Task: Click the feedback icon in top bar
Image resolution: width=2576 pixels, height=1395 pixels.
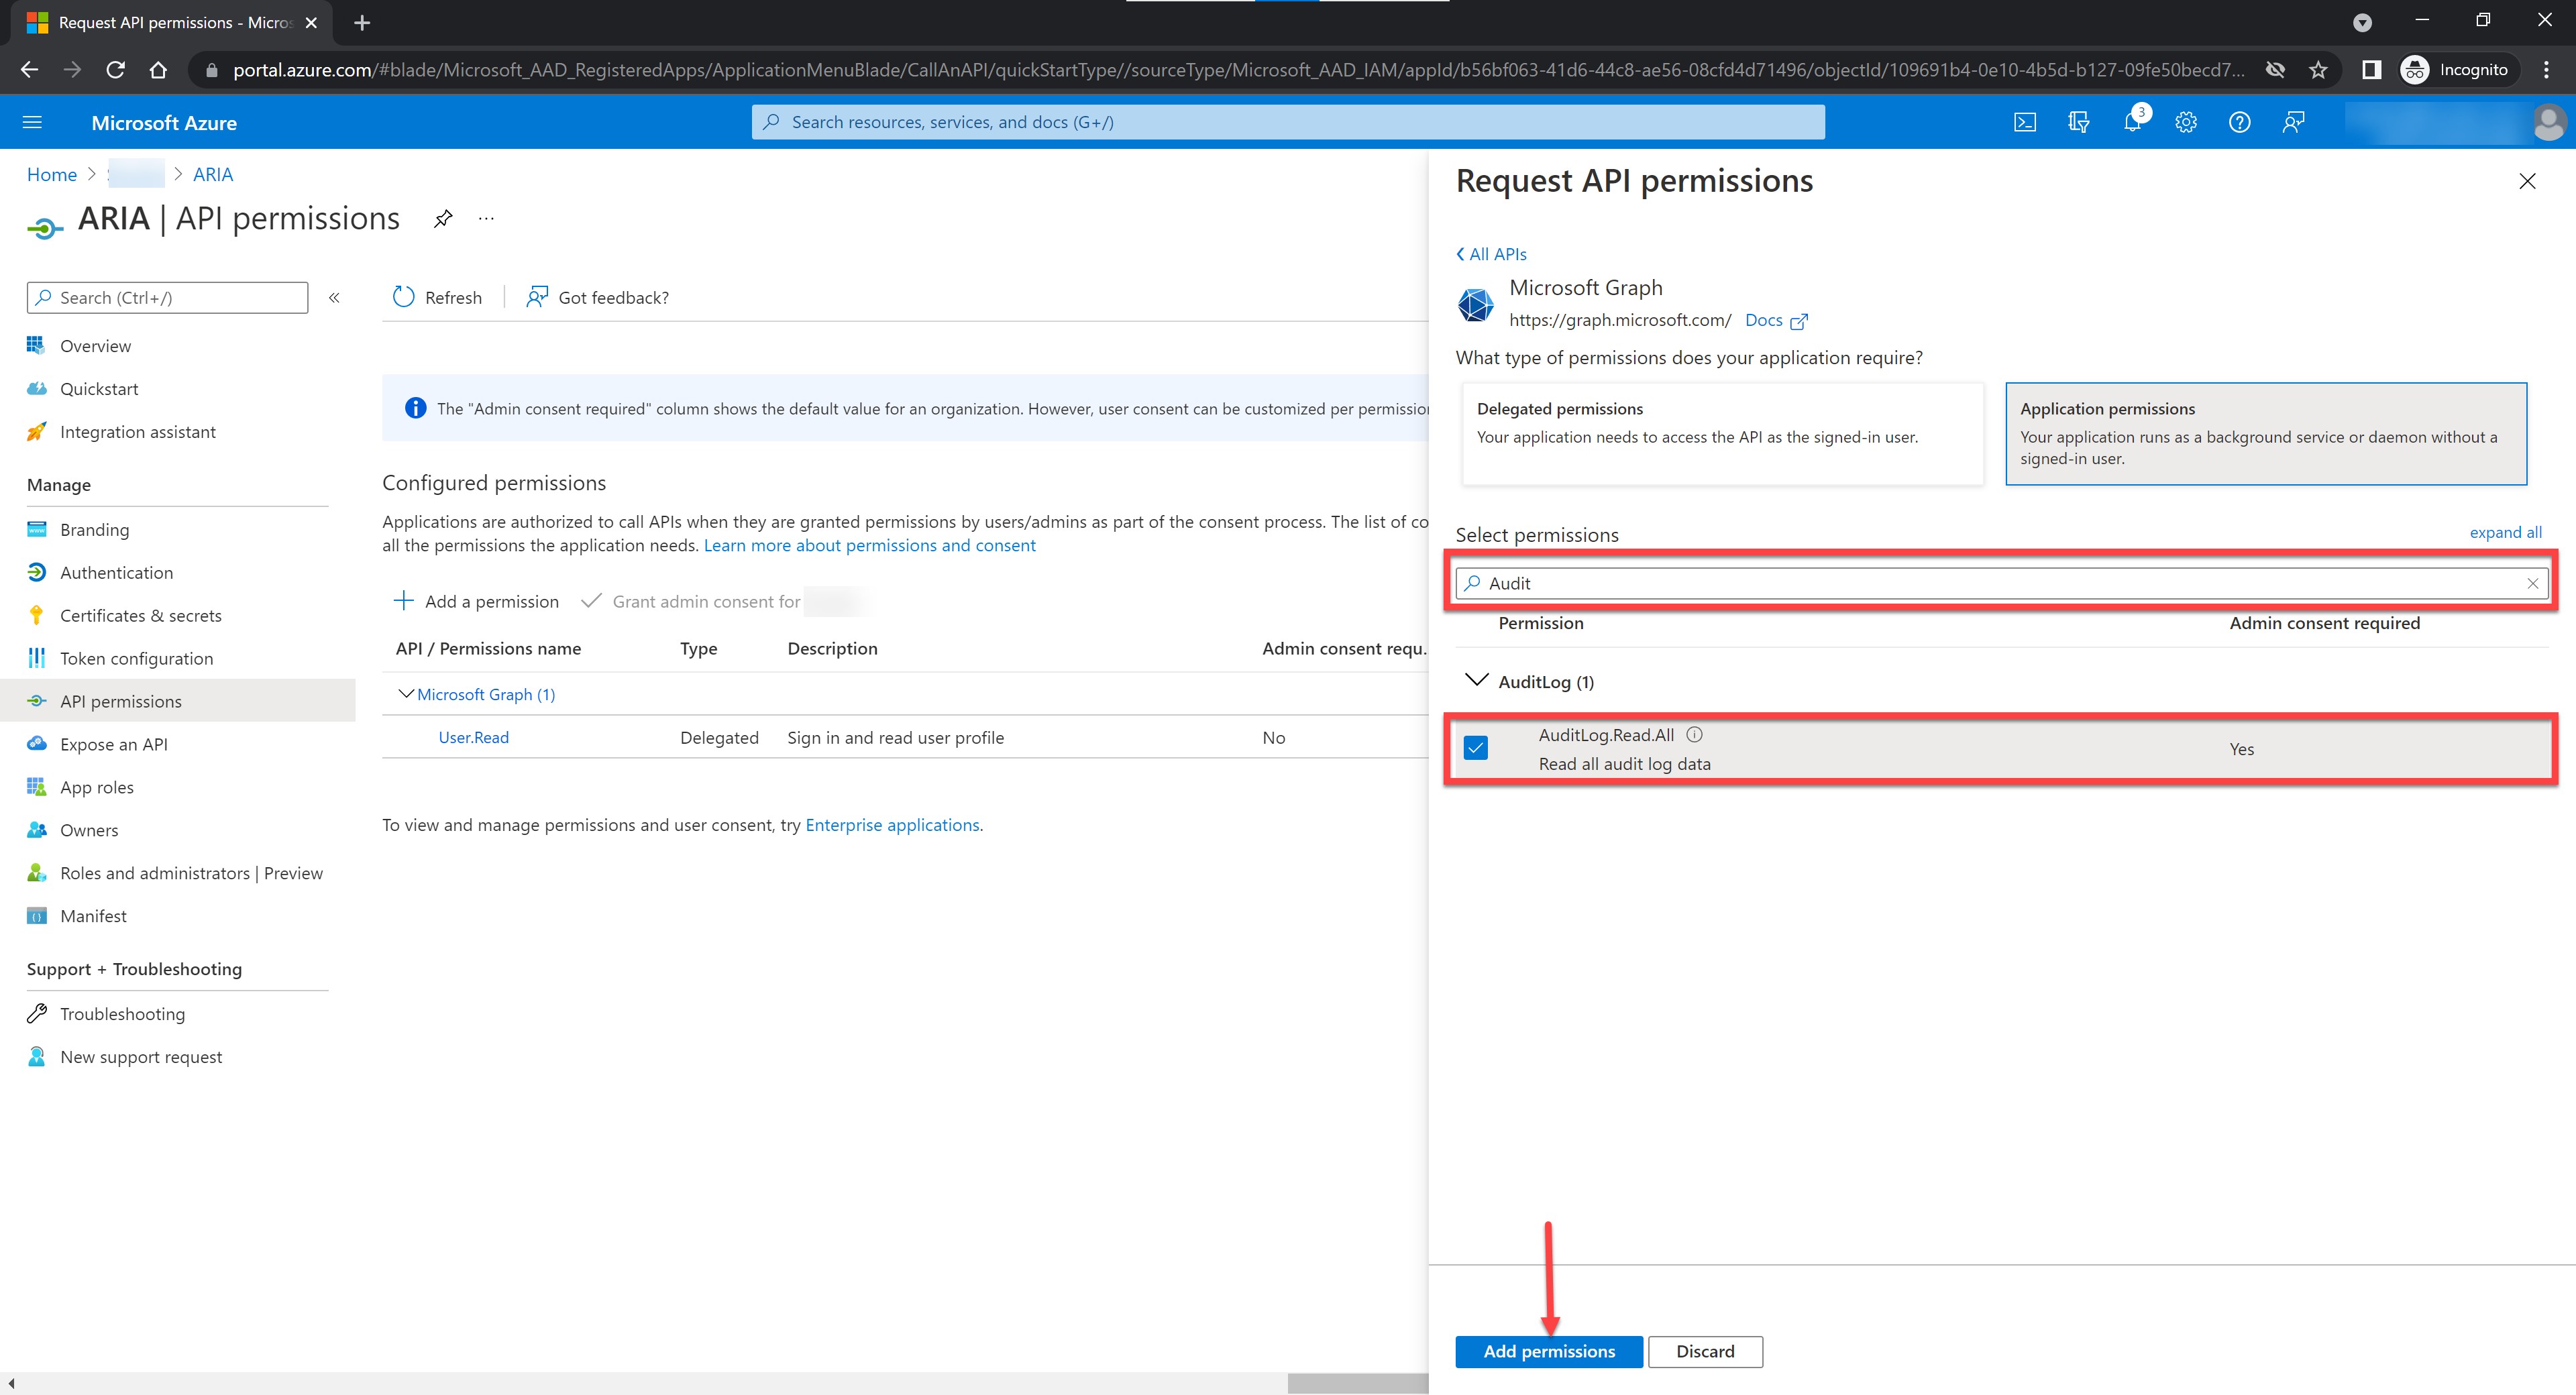Action: click(2294, 122)
